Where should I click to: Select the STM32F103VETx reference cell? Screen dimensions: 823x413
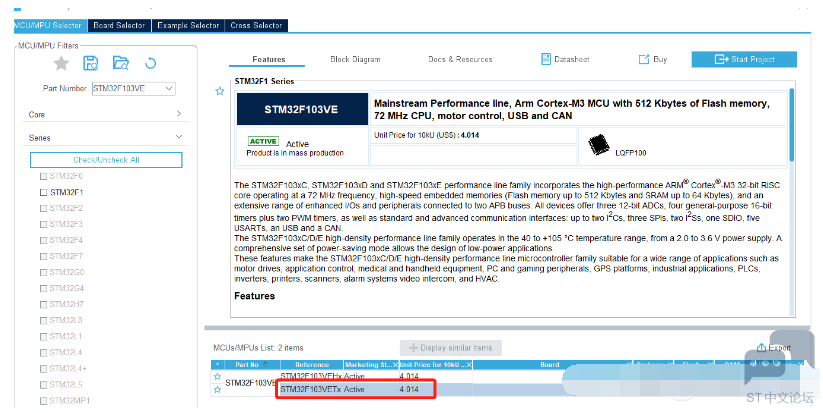[311, 389]
